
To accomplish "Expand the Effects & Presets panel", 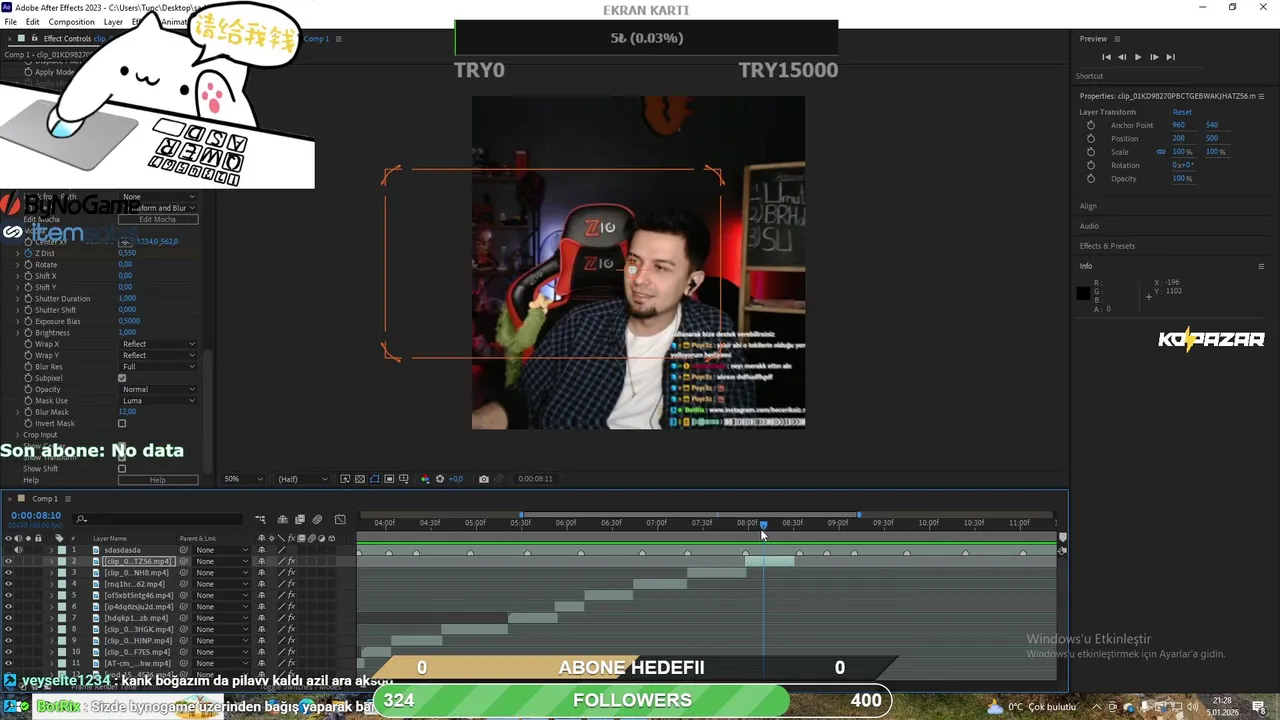I will [x=1107, y=246].
